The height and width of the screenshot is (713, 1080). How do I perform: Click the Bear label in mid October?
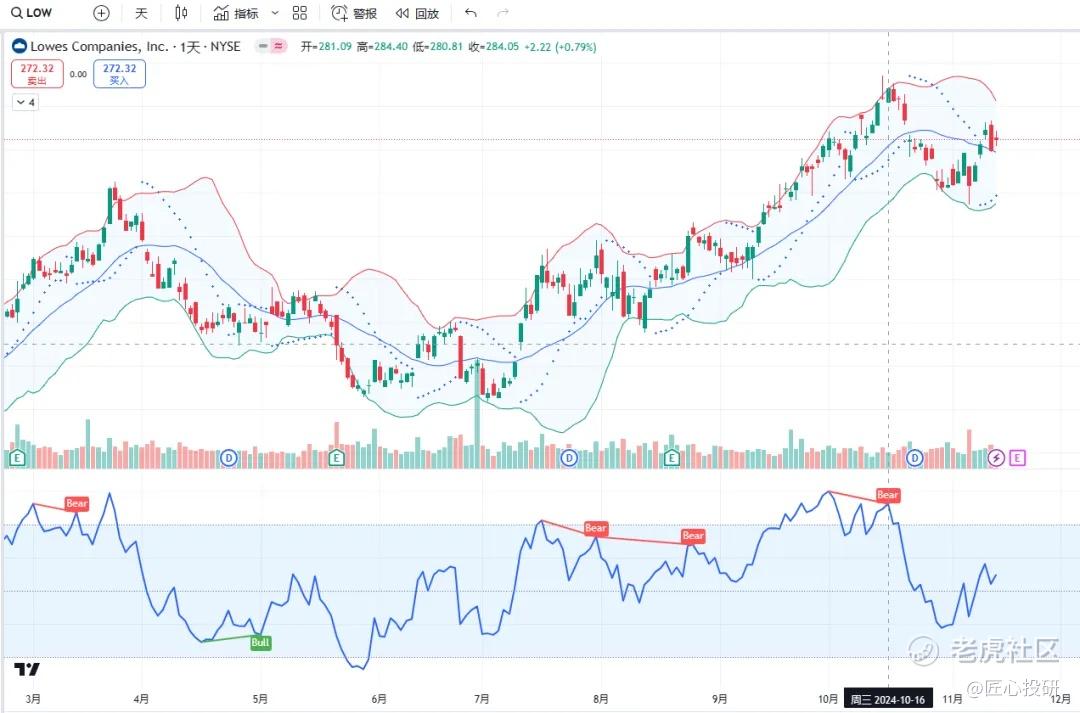click(x=888, y=495)
